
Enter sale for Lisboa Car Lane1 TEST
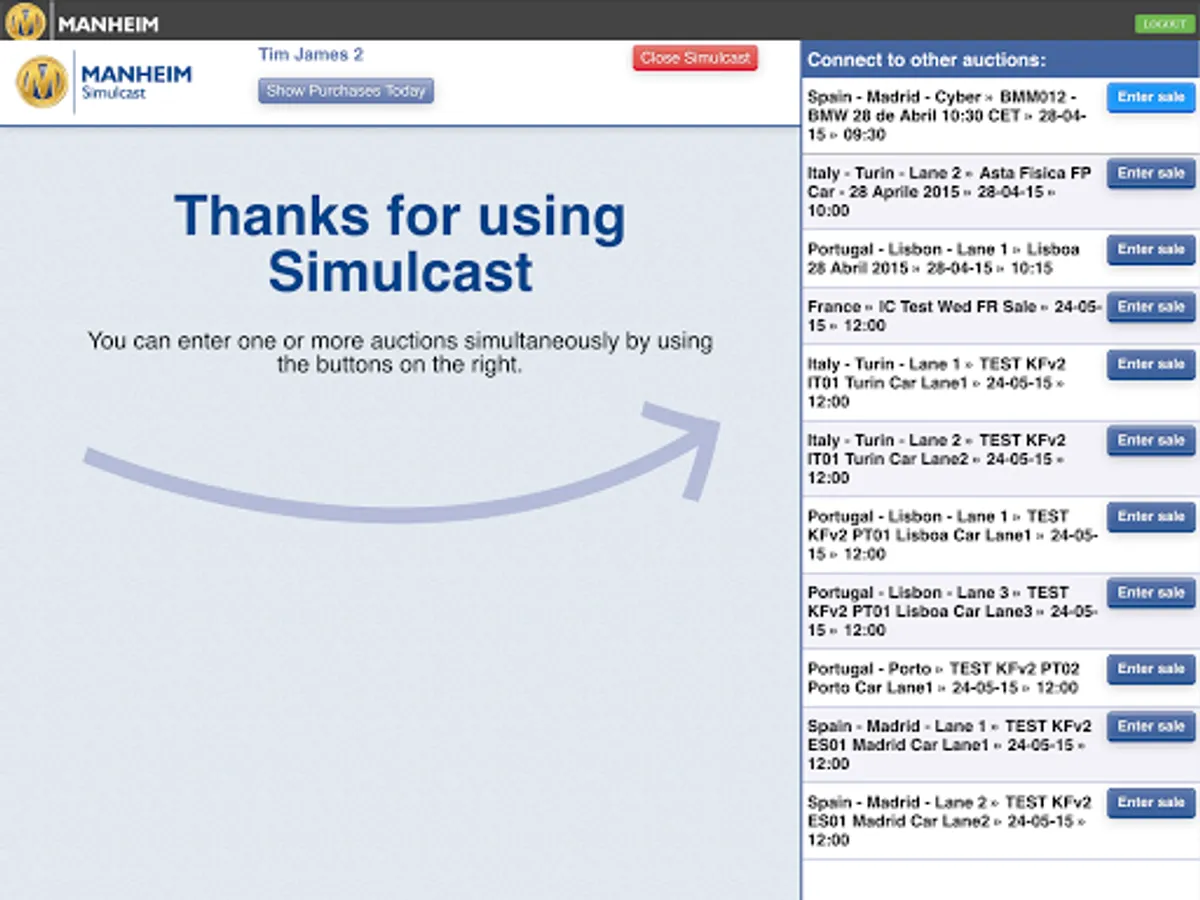point(1151,516)
